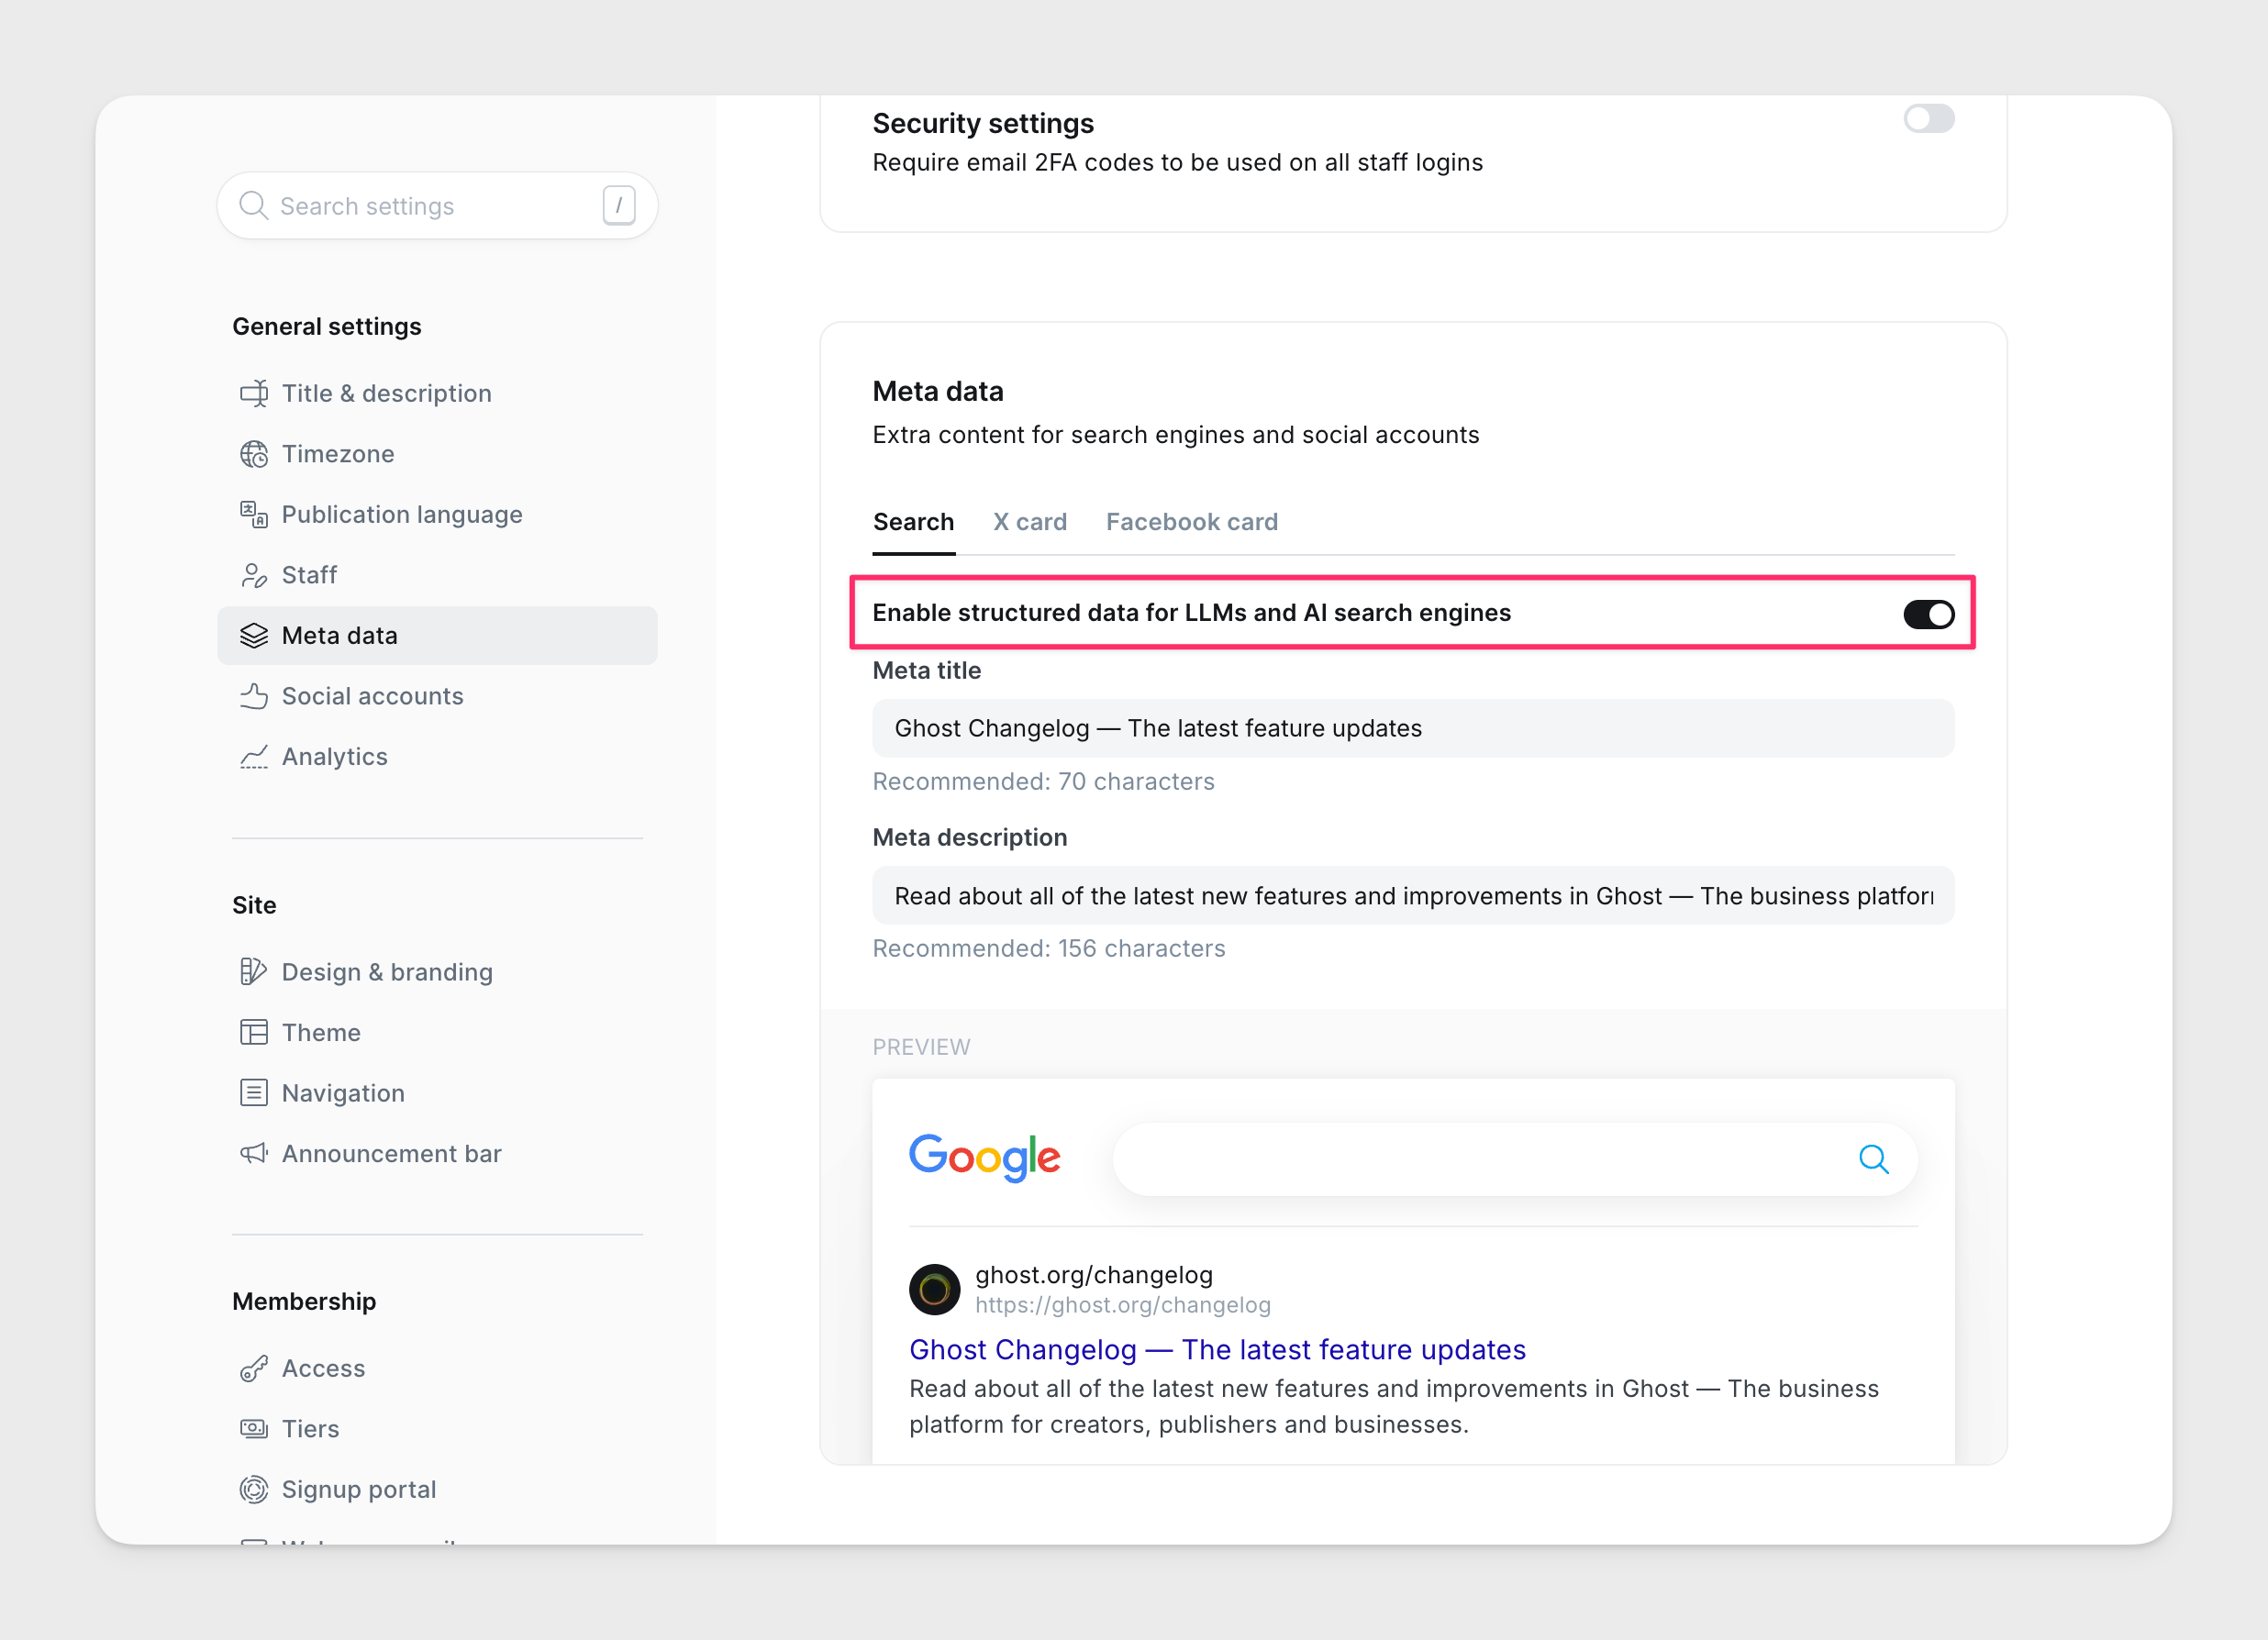Open Design & branding settings
Image resolution: width=2268 pixels, height=1640 pixels.
437,972
